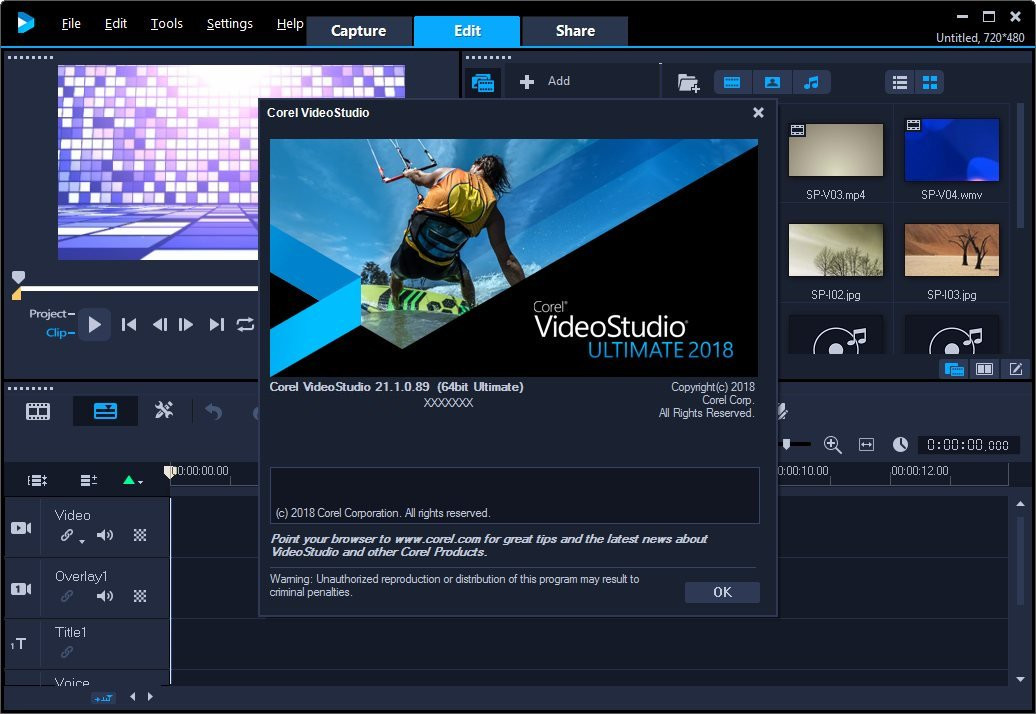Open the Track Manager icon
The image size is (1036, 714).
(x=89, y=480)
